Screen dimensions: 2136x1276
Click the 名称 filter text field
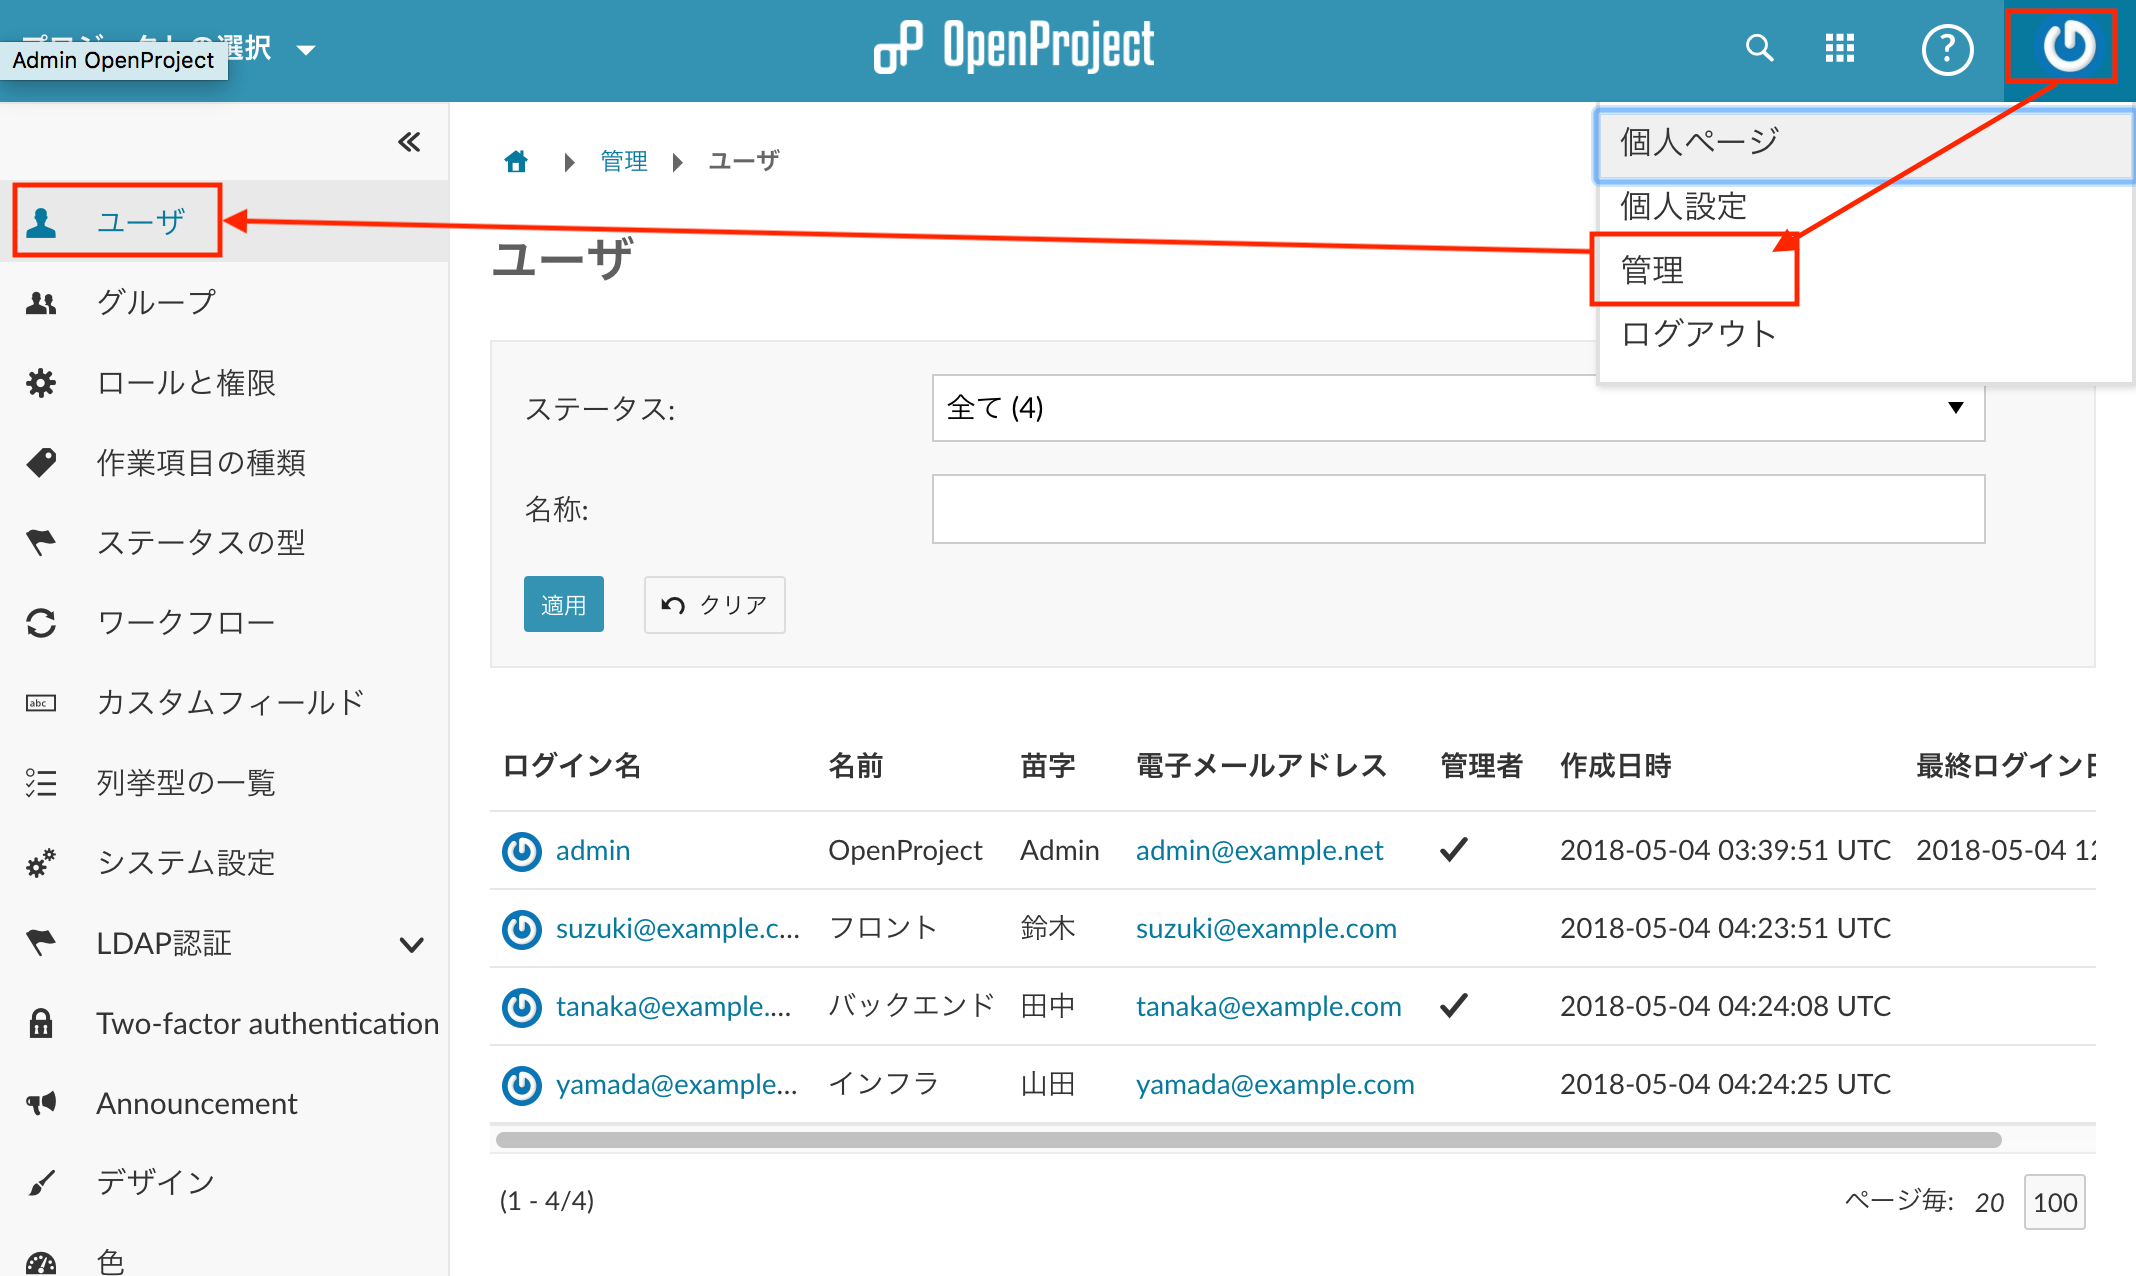(1458, 509)
